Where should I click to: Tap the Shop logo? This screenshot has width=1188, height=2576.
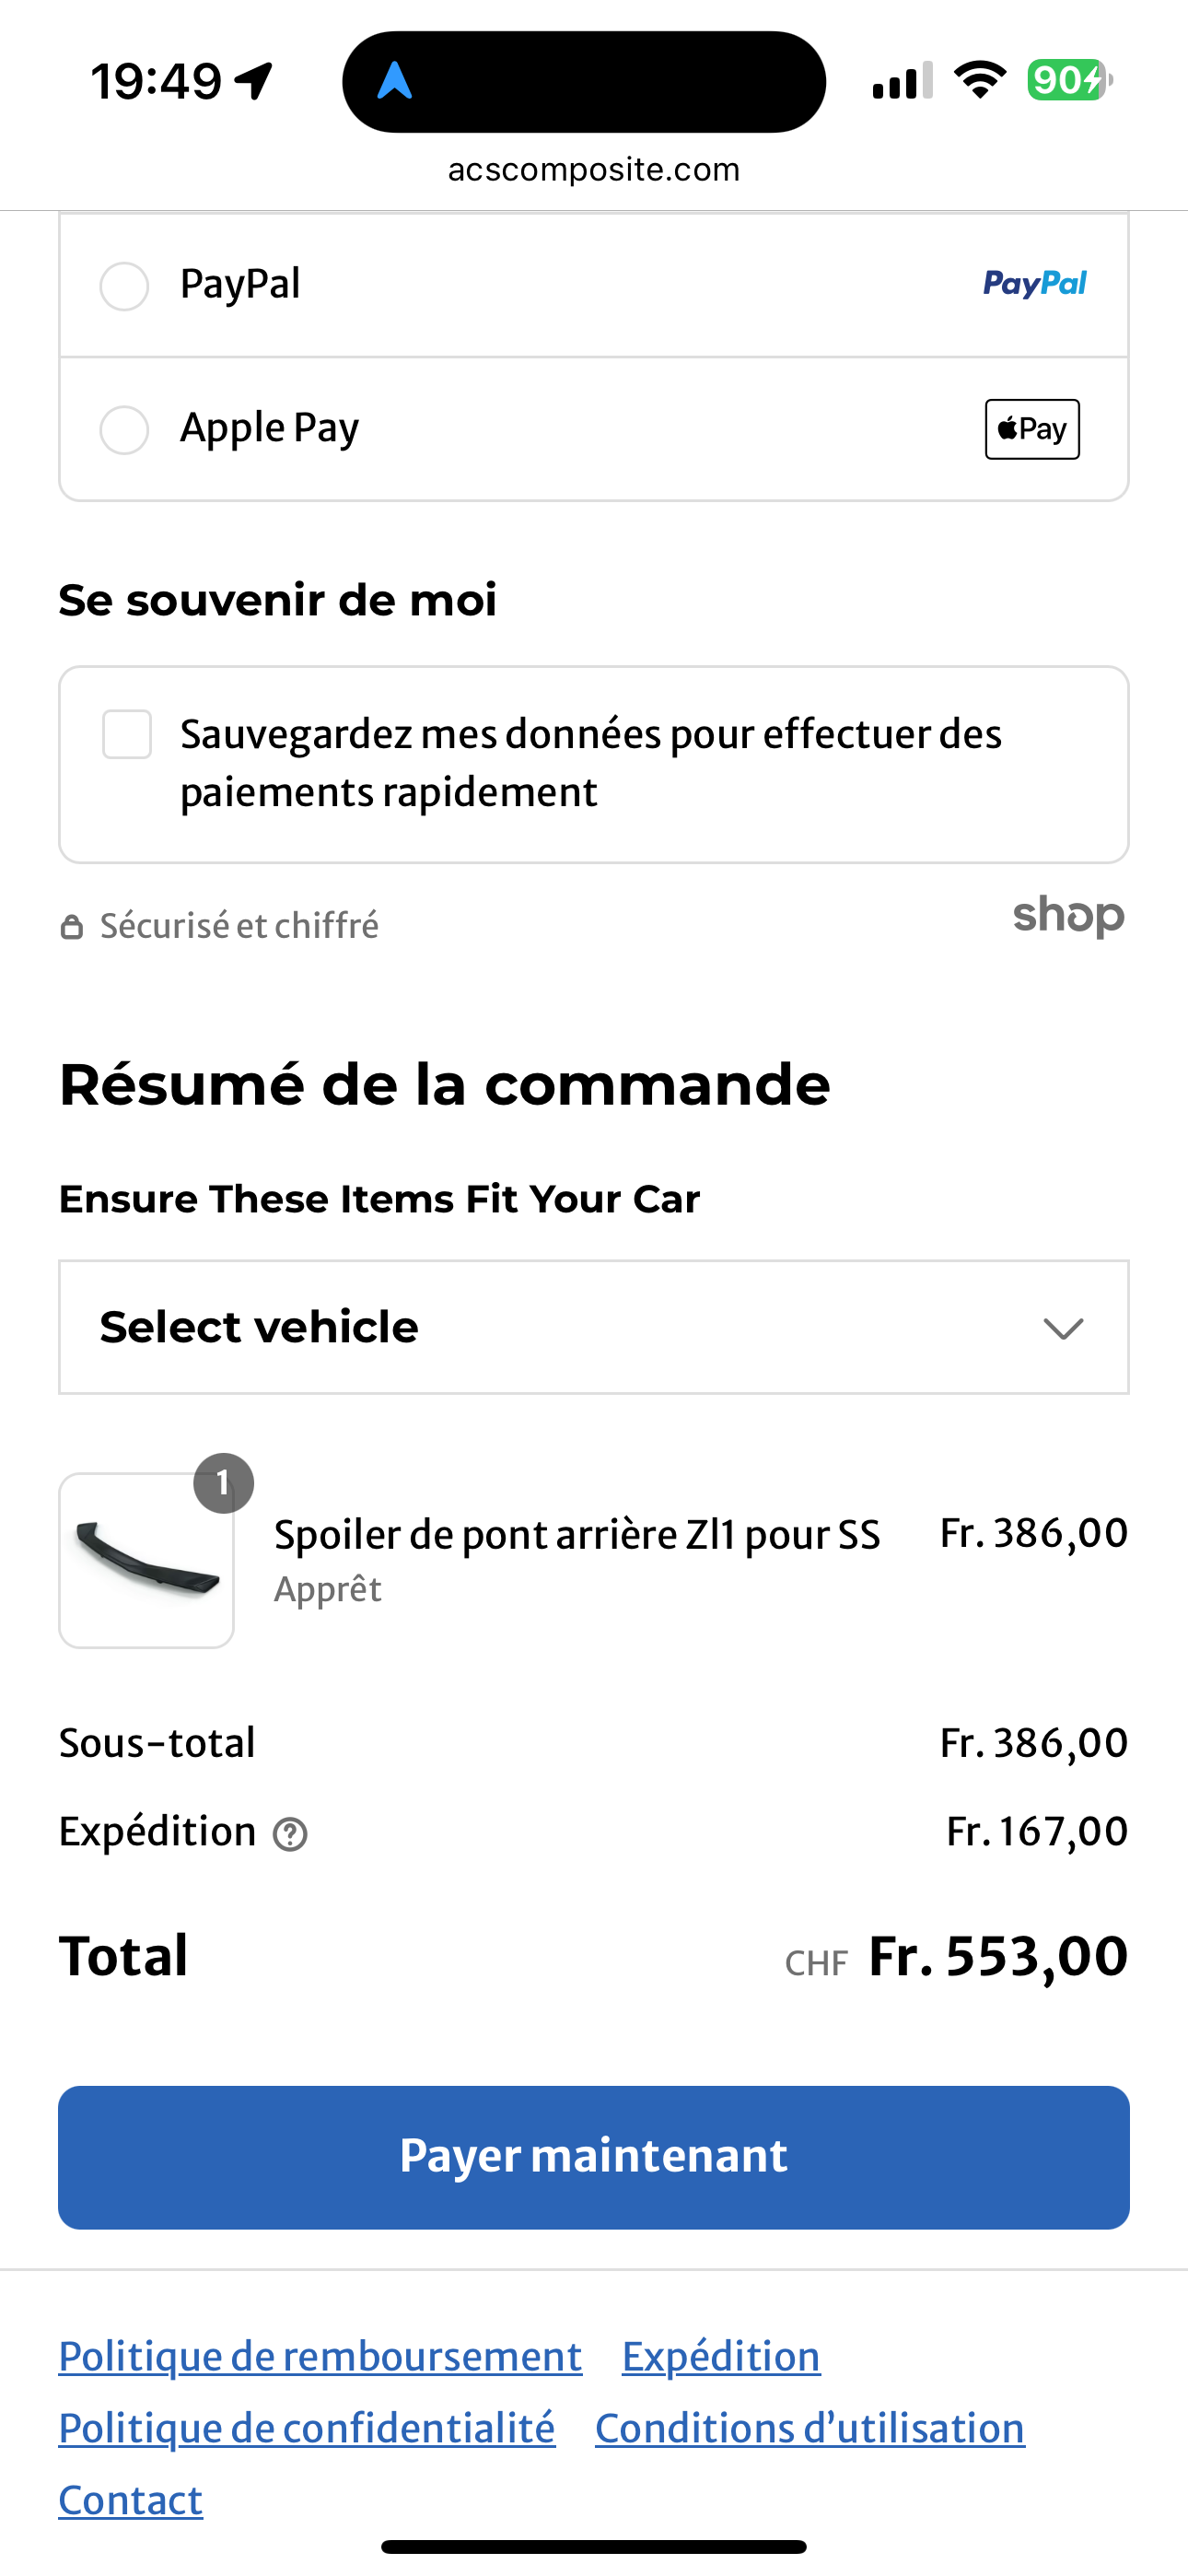coord(1068,915)
